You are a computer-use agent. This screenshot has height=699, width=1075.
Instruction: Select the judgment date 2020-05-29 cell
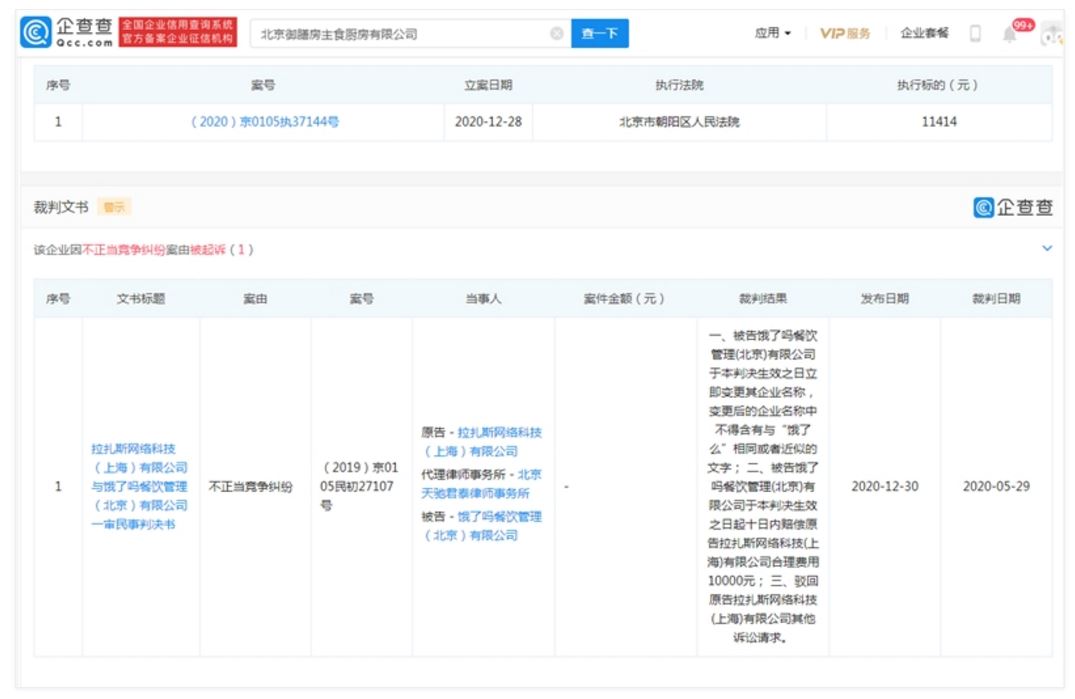click(995, 486)
